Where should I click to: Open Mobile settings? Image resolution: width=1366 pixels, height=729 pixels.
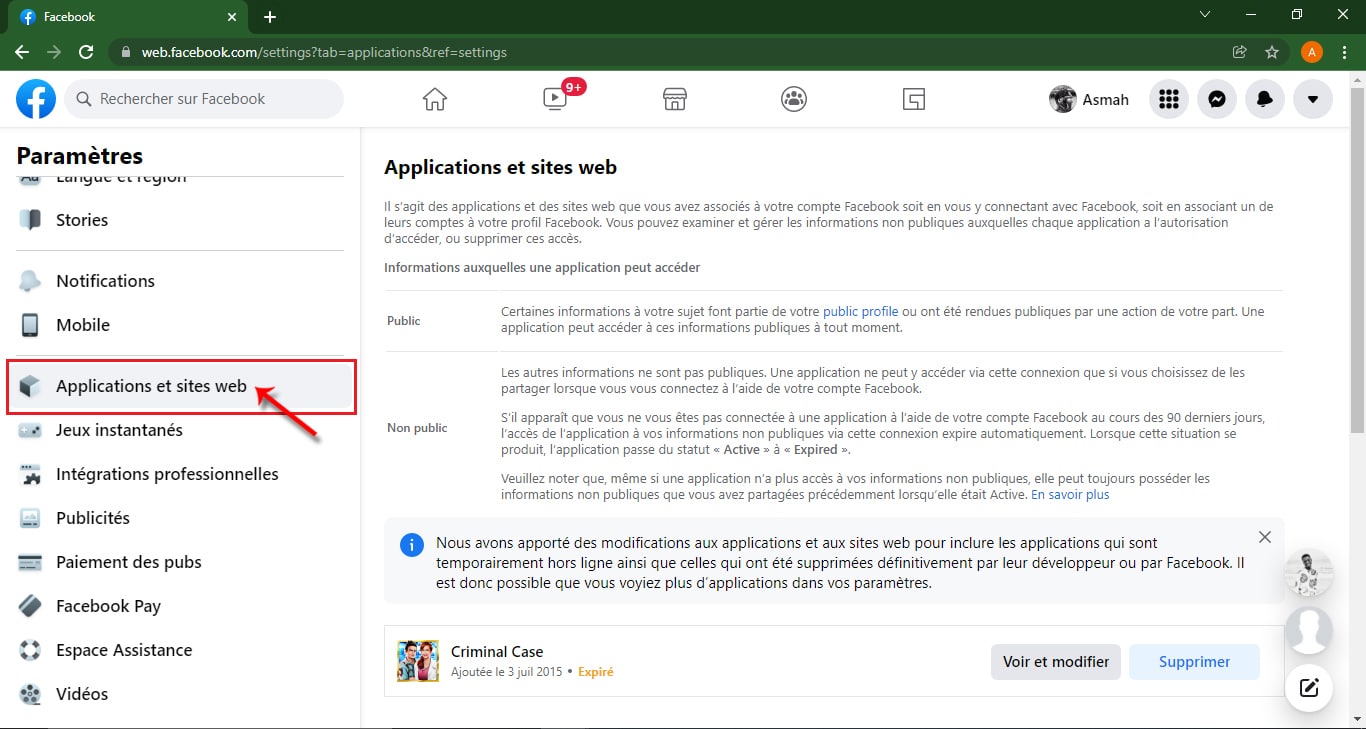click(x=180, y=325)
